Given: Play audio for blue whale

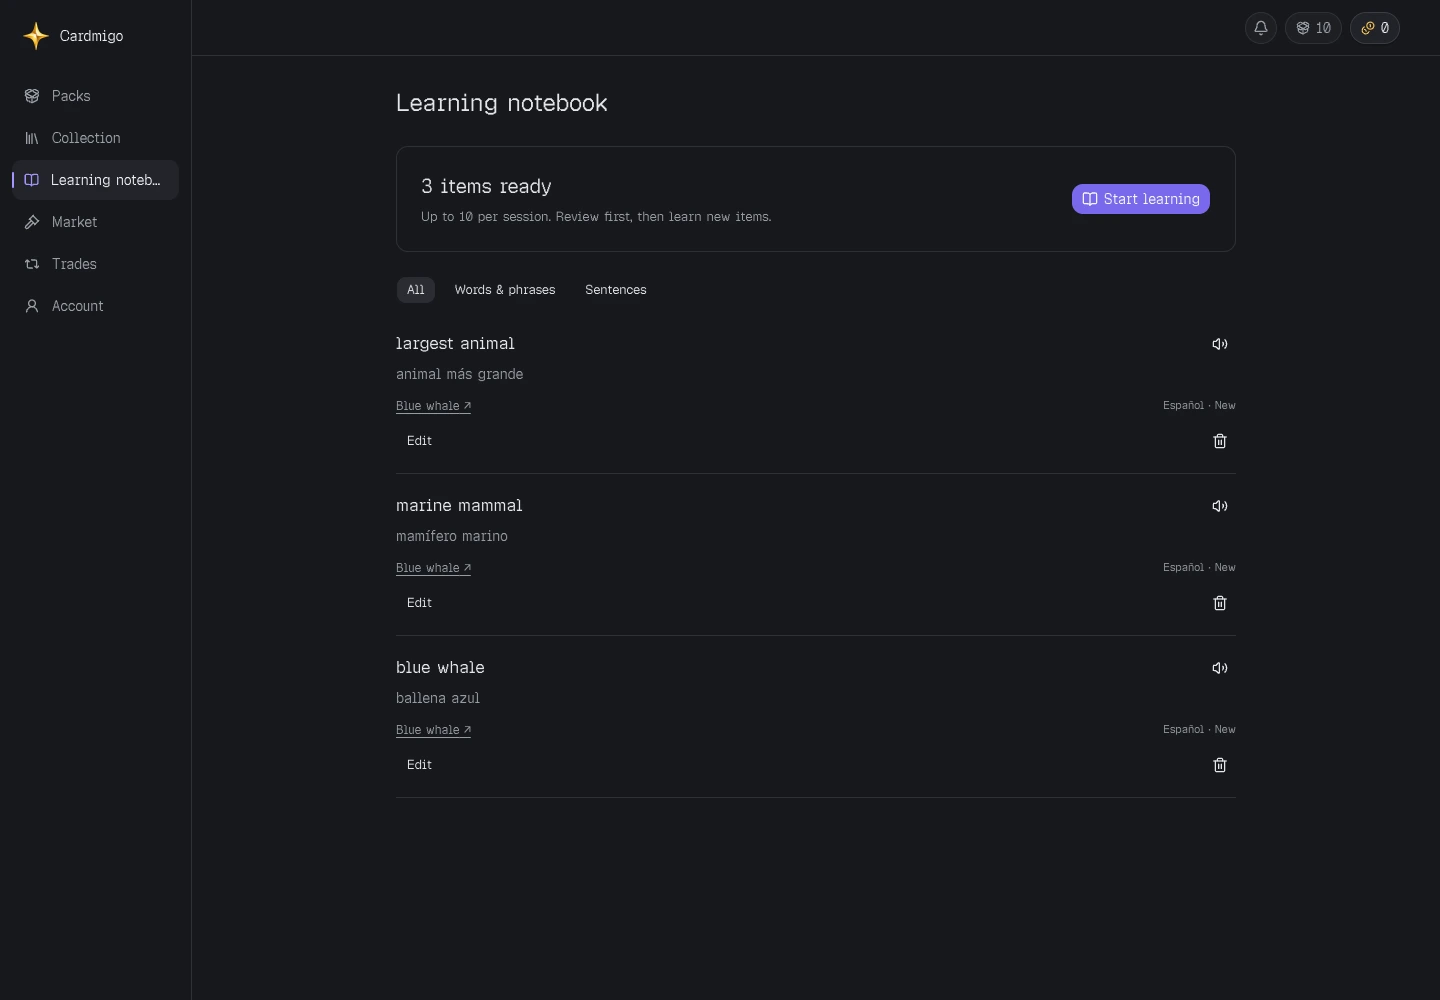Looking at the screenshot, I should click(1220, 668).
